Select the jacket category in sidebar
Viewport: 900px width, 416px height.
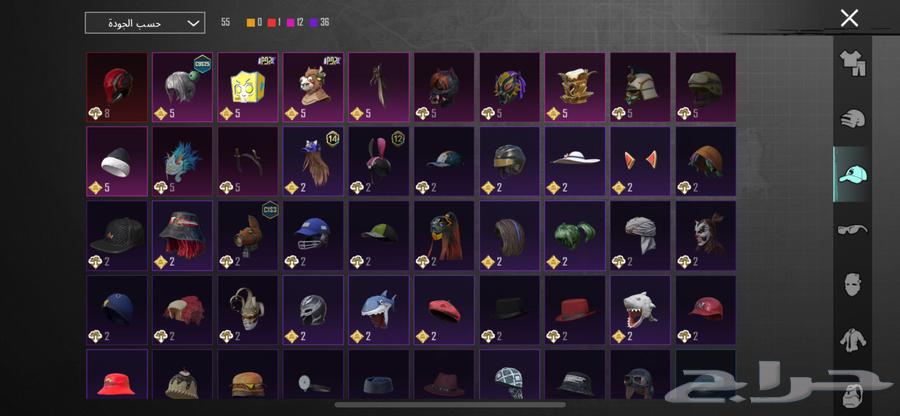(x=852, y=340)
